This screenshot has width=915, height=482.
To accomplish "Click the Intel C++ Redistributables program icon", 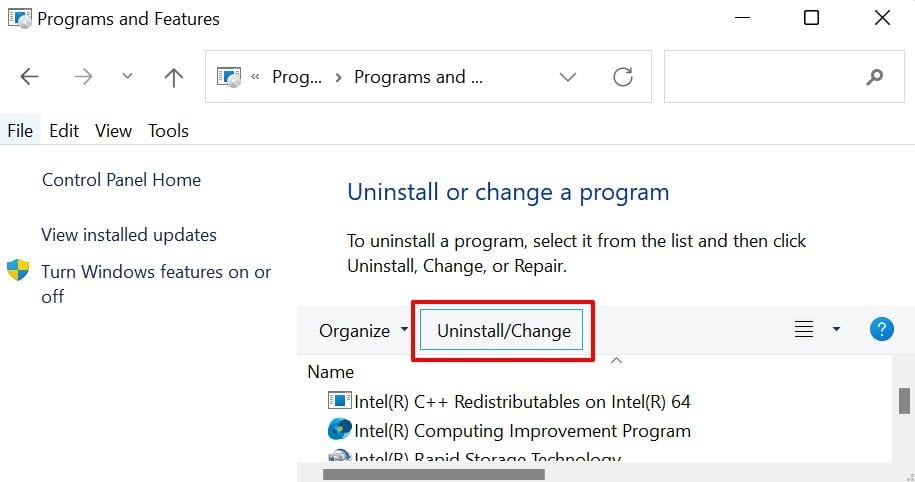I will click(x=340, y=401).
